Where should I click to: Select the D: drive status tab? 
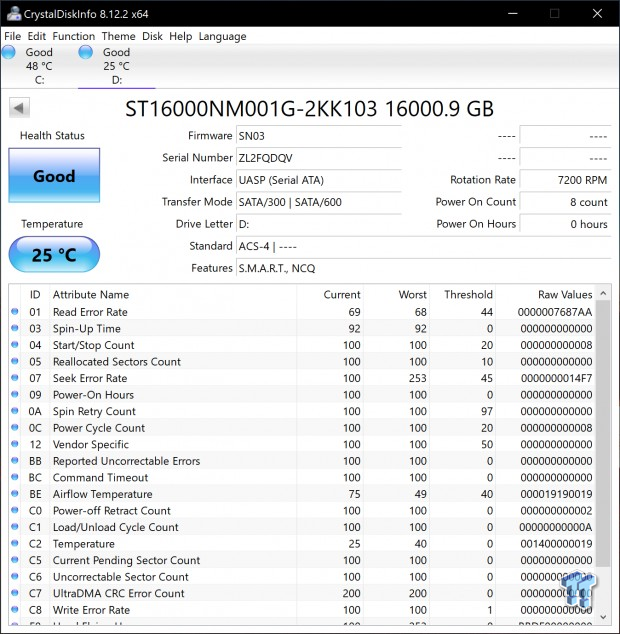tap(116, 66)
